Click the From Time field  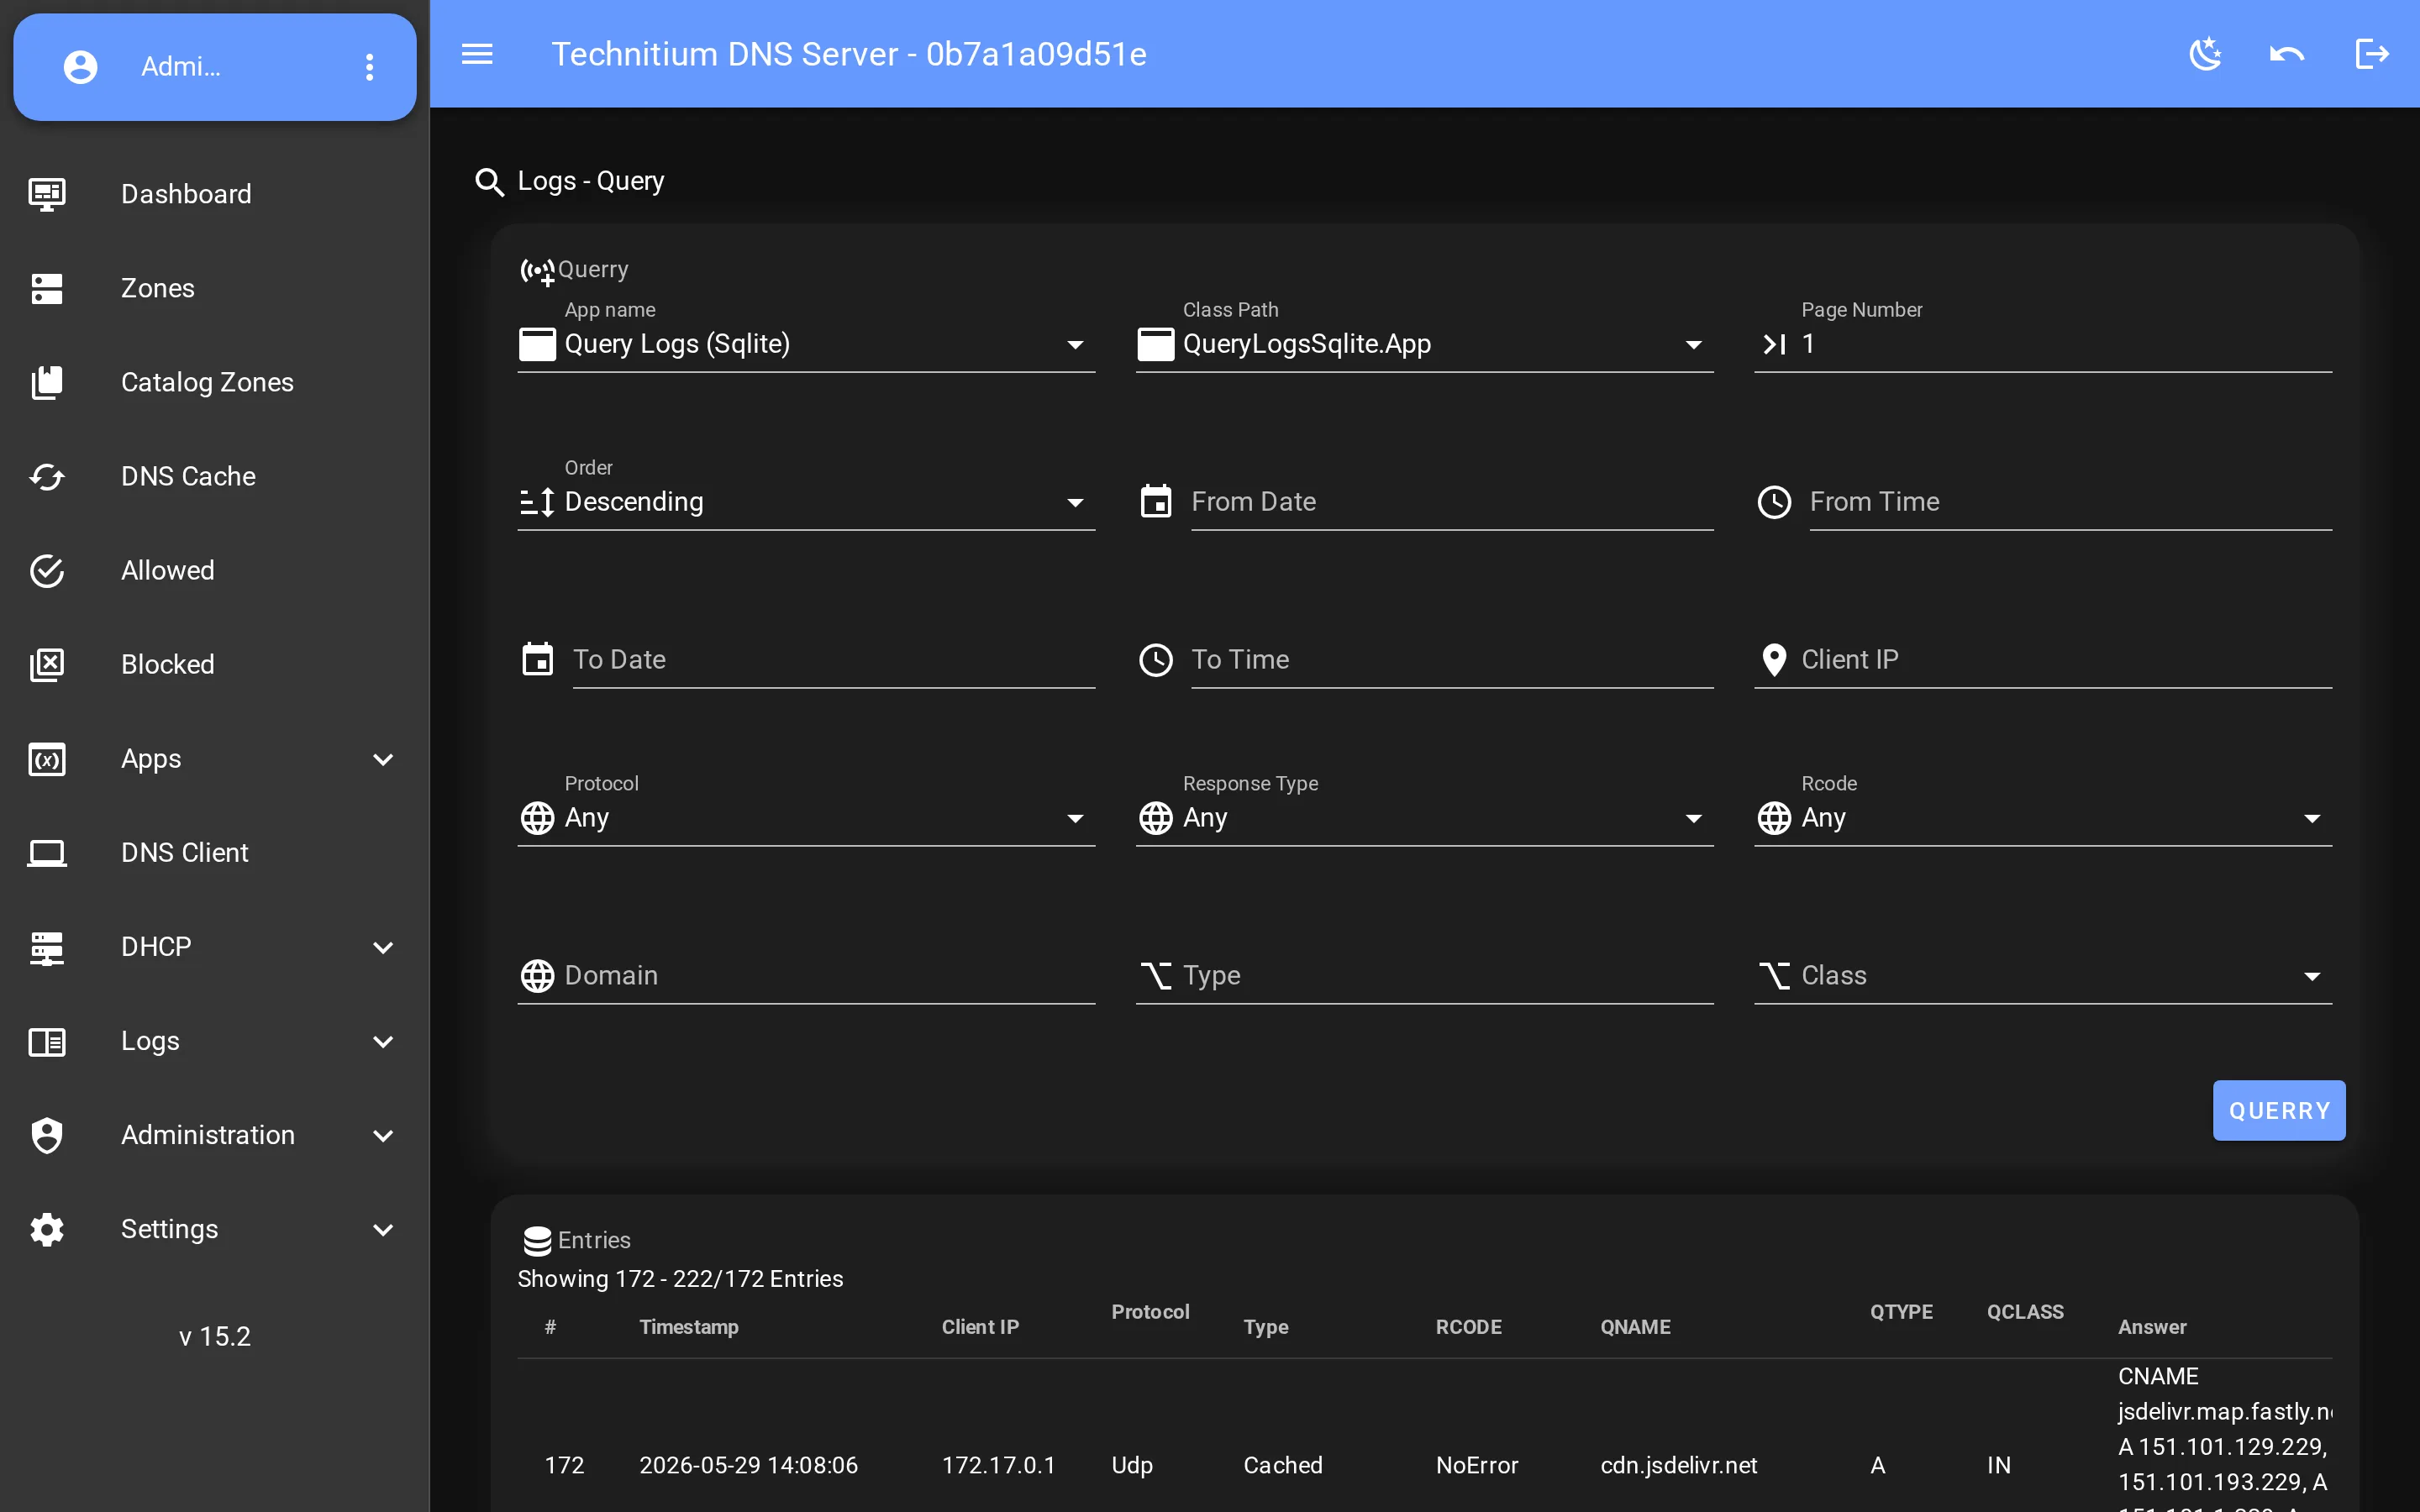2070,502
